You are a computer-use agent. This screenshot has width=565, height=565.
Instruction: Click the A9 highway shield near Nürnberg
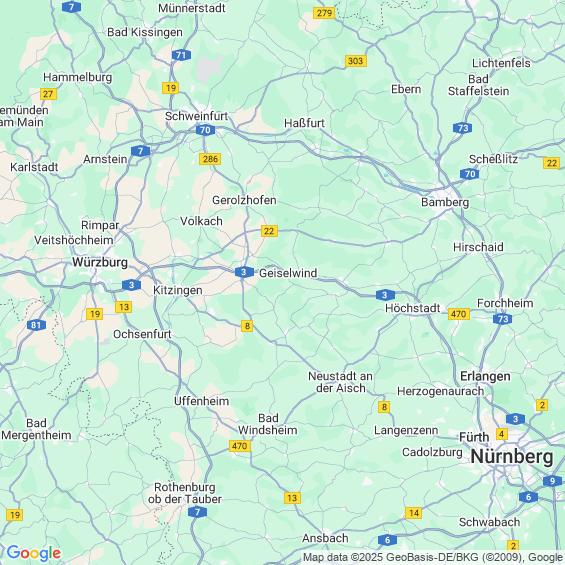[552, 481]
